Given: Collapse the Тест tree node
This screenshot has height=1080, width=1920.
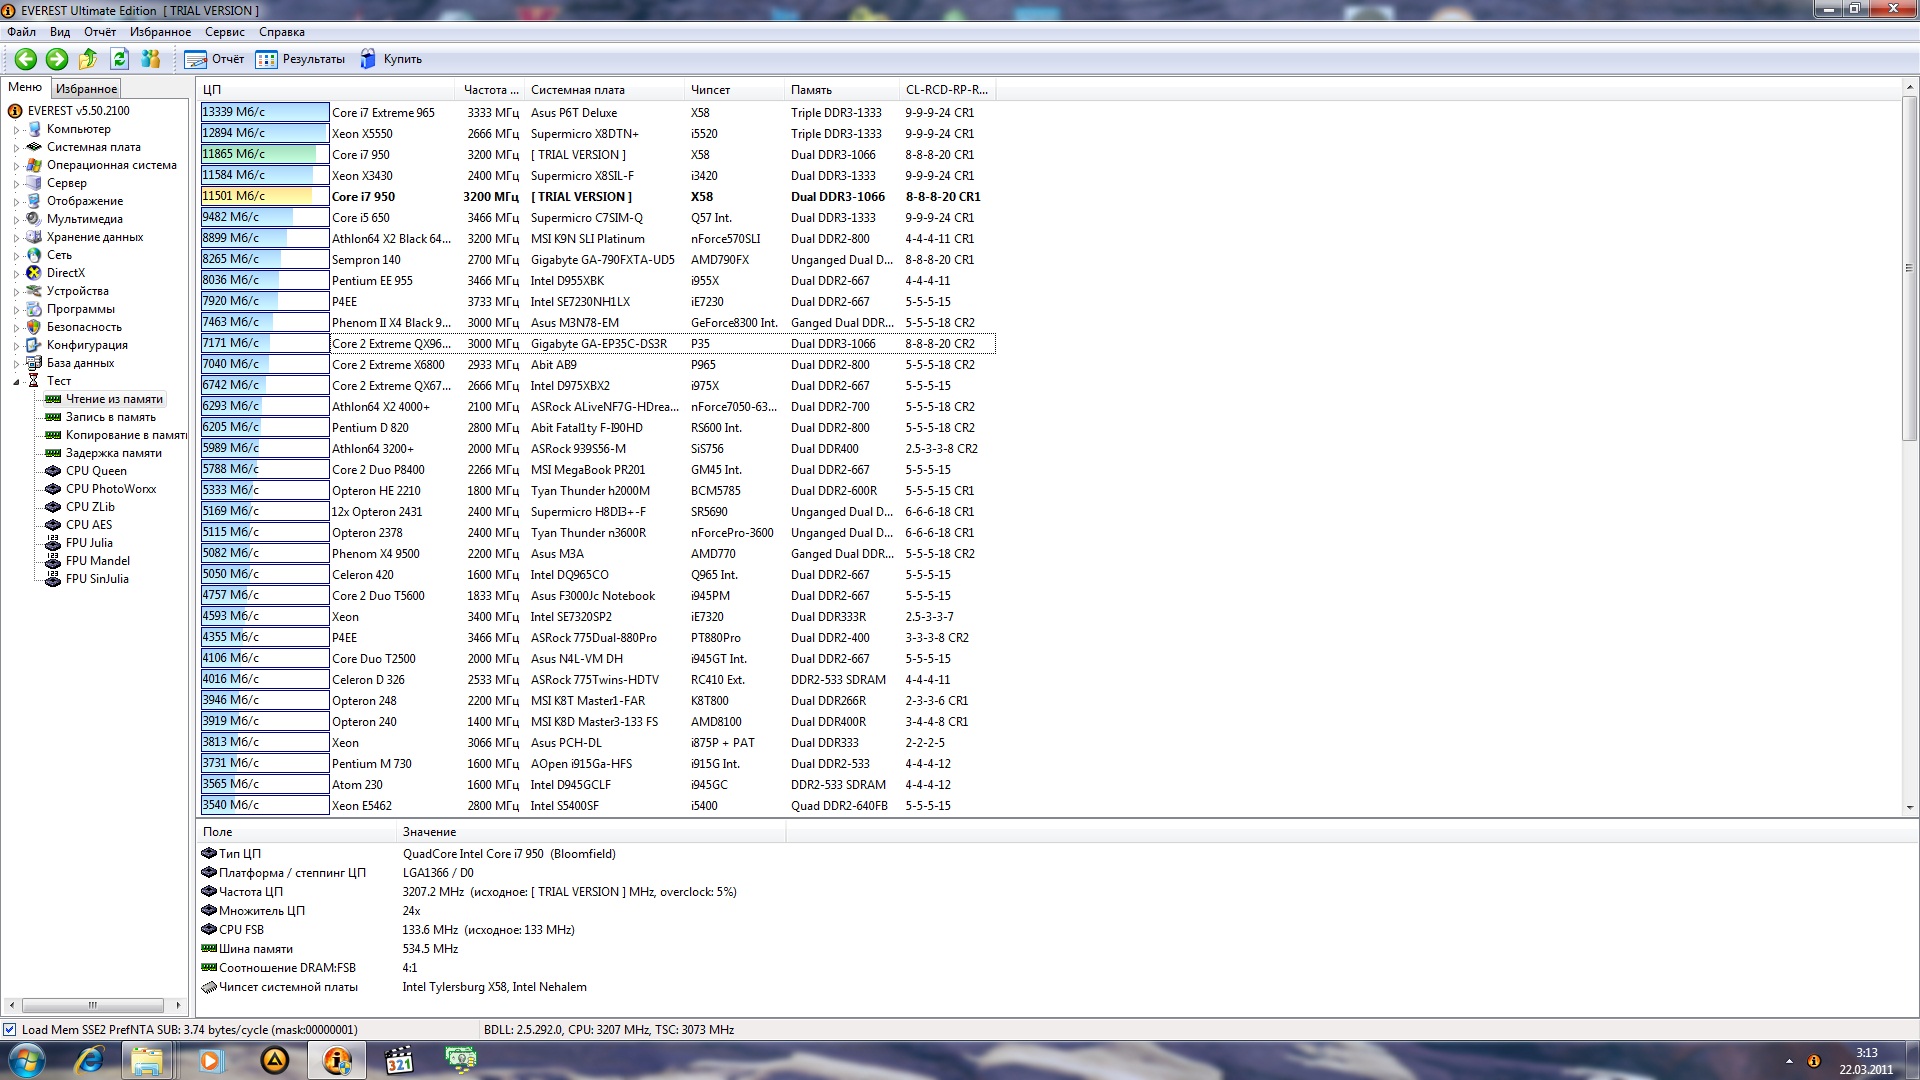Looking at the screenshot, I should click(16, 382).
